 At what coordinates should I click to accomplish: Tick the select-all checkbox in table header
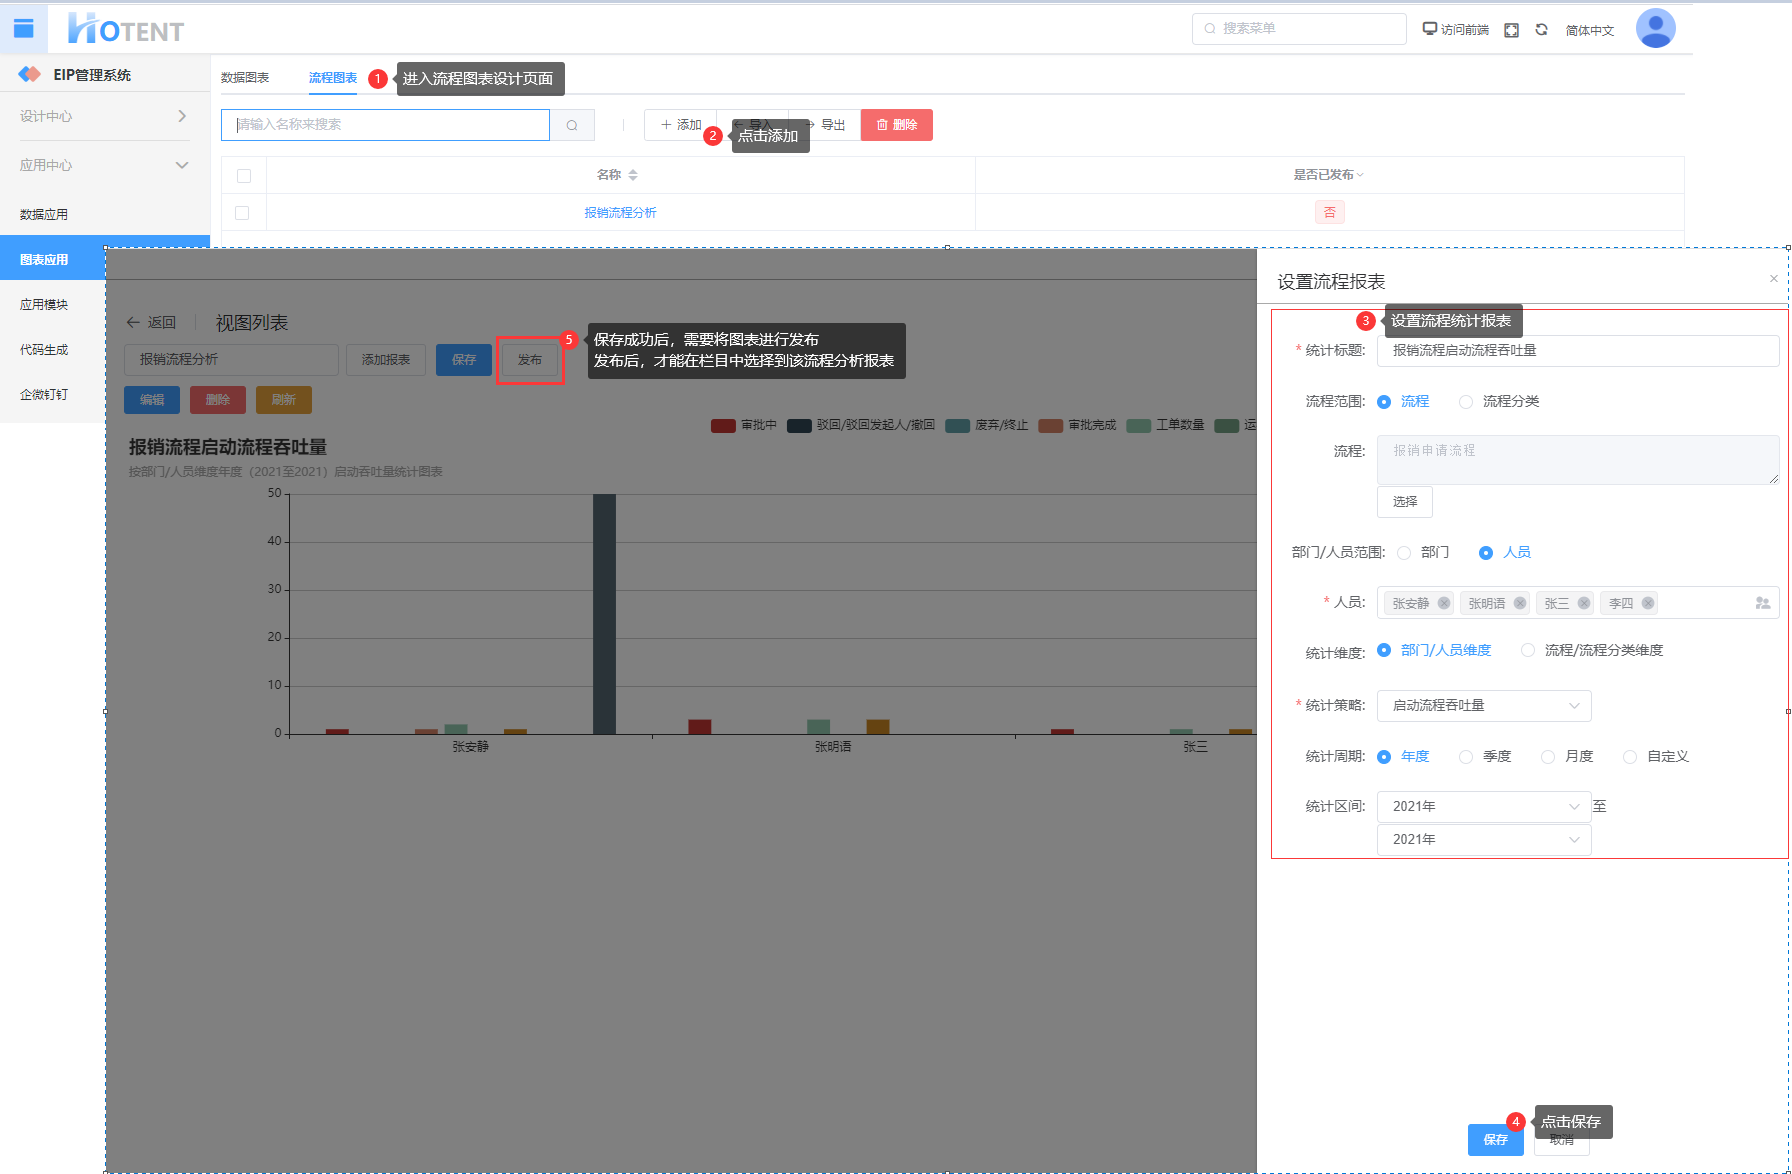coord(244,176)
